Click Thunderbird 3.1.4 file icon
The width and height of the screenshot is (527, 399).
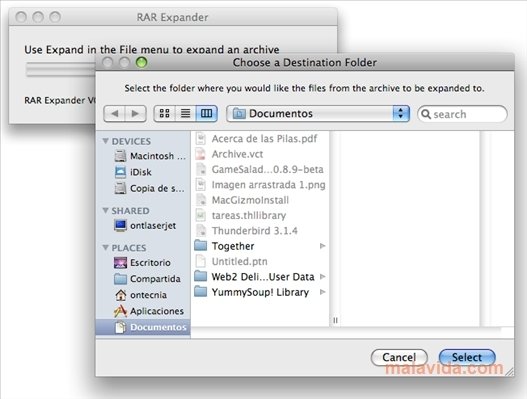[x=201, y=231]
